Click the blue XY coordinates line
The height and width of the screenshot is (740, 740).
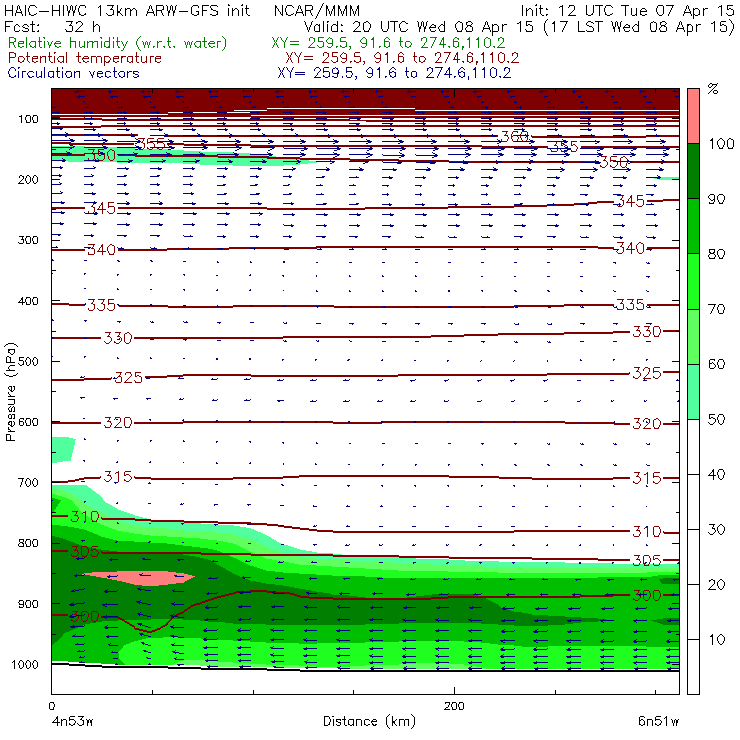(x=394, y=73)
